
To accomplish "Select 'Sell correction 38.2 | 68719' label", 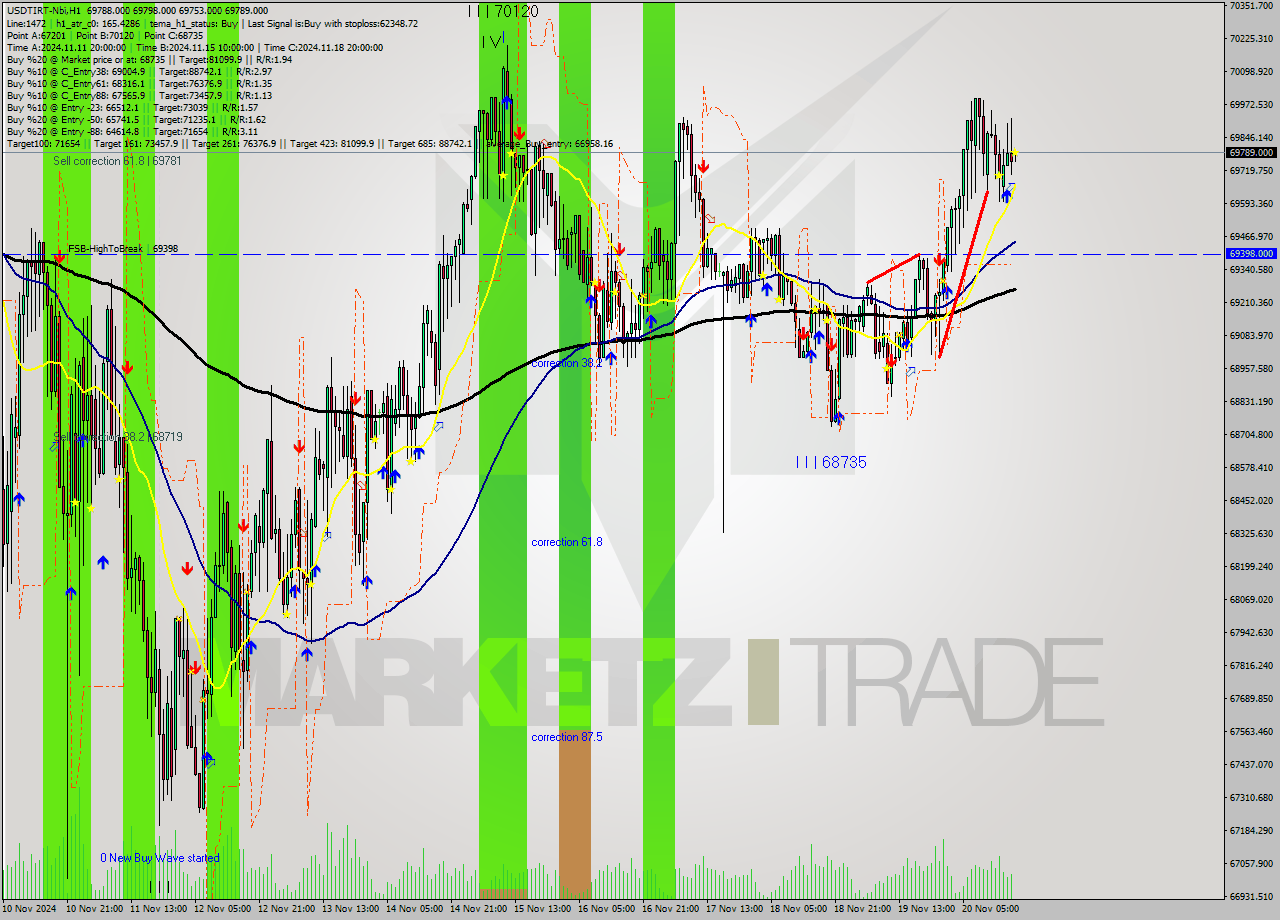I will 118,437.
